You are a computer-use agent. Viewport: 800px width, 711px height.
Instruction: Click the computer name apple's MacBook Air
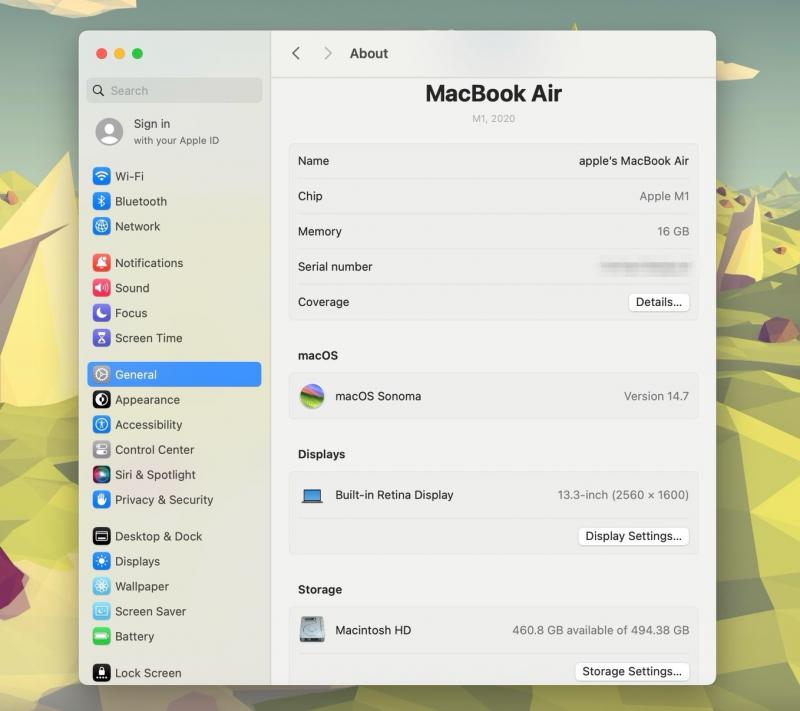pos(634,161)
